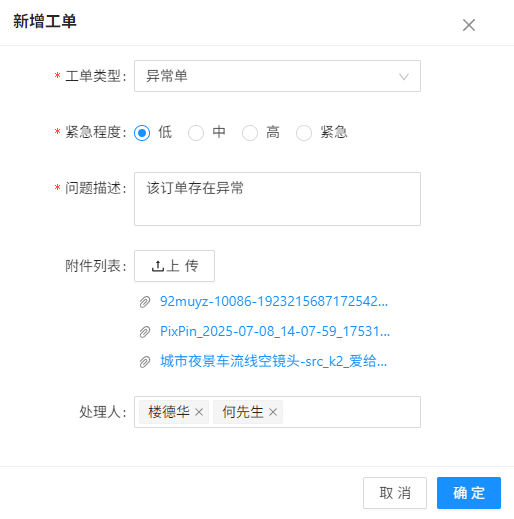The width and height of the screenshot is (514, 519).
Task: Expand the 工单类型 dropdown arrow
Action: 404,77
